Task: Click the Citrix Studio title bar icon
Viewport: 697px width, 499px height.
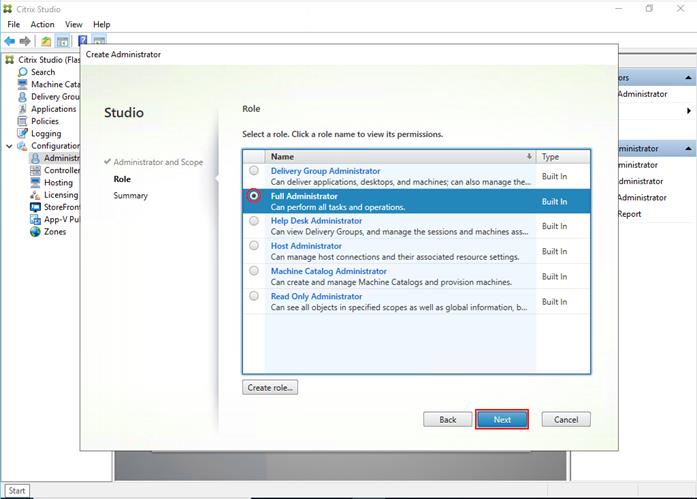Action: click(x=8, y=9)
